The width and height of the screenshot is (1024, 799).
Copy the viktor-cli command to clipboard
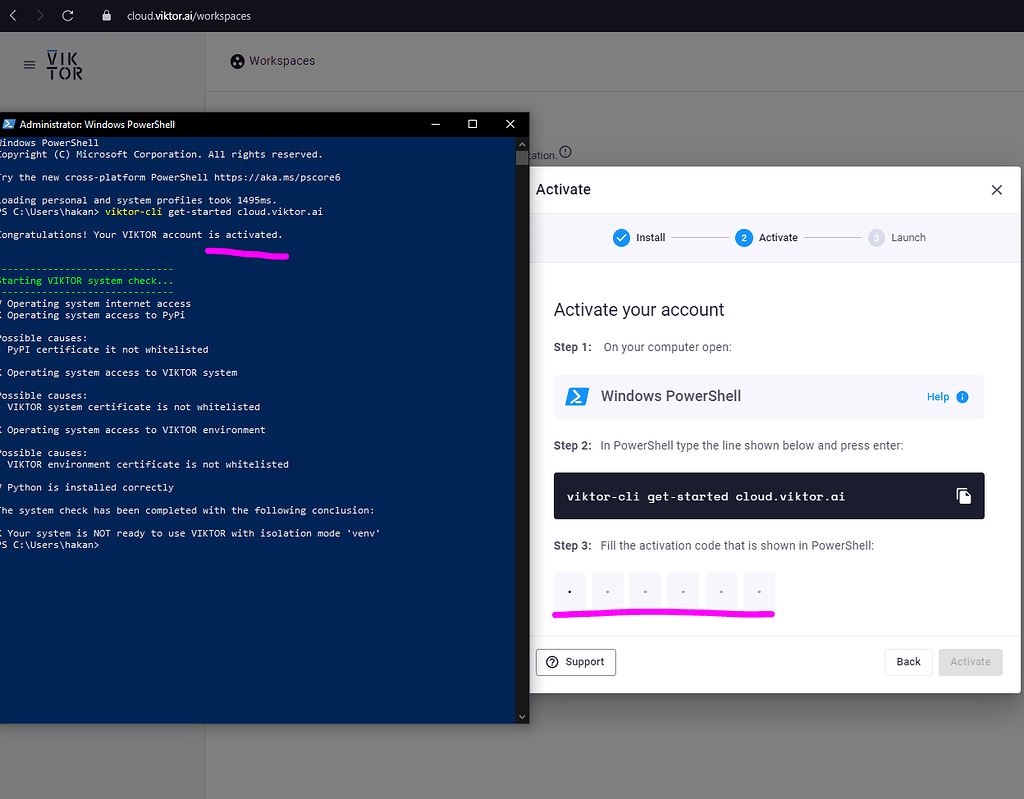click(963, 496)
